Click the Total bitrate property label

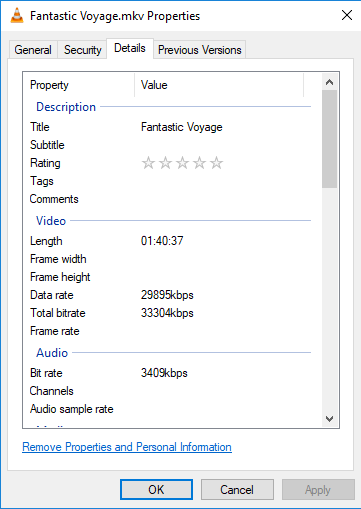pyautogui.click(x=58, y=313)
